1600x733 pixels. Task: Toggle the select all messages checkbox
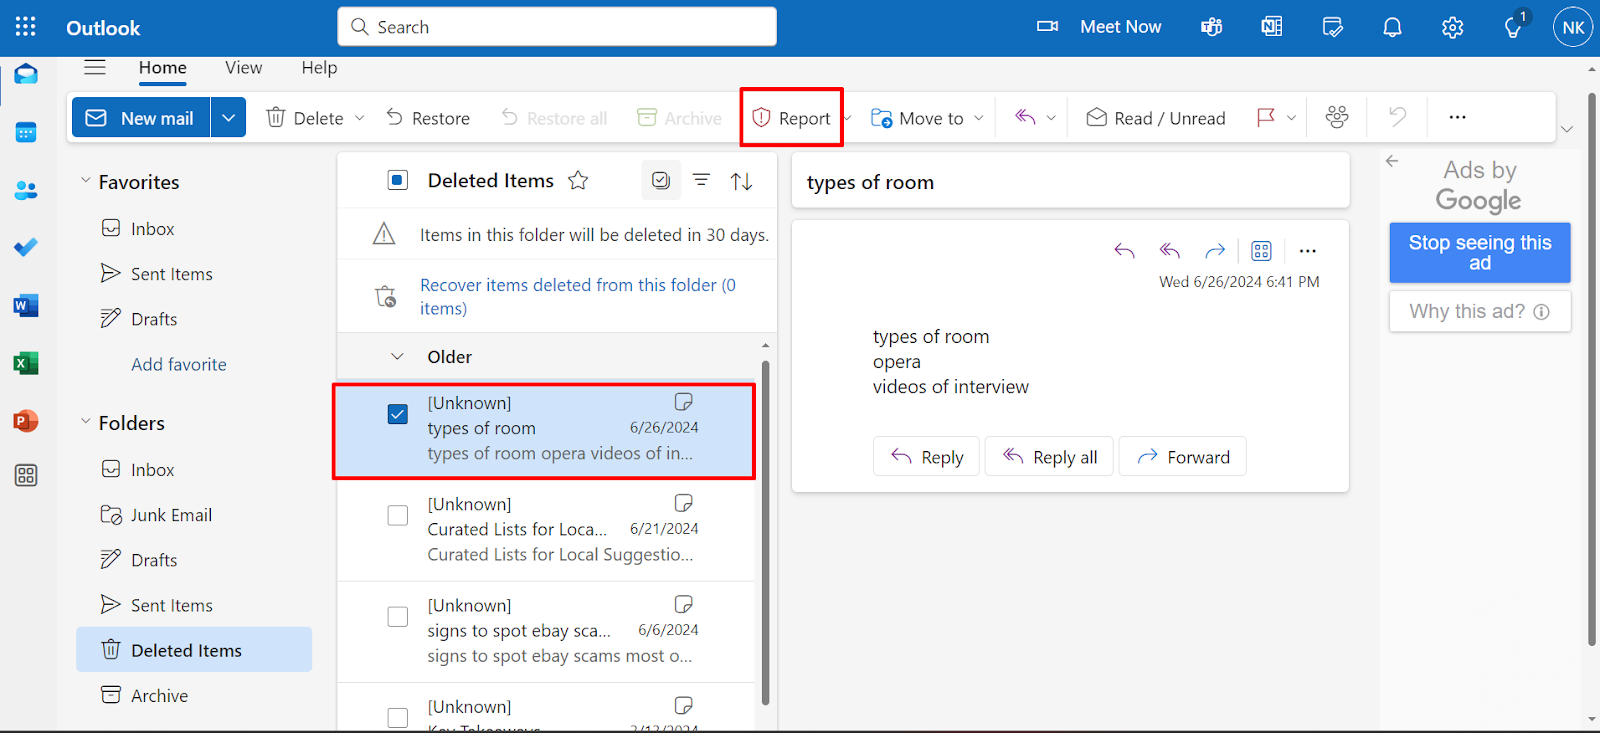click(398, 180)
